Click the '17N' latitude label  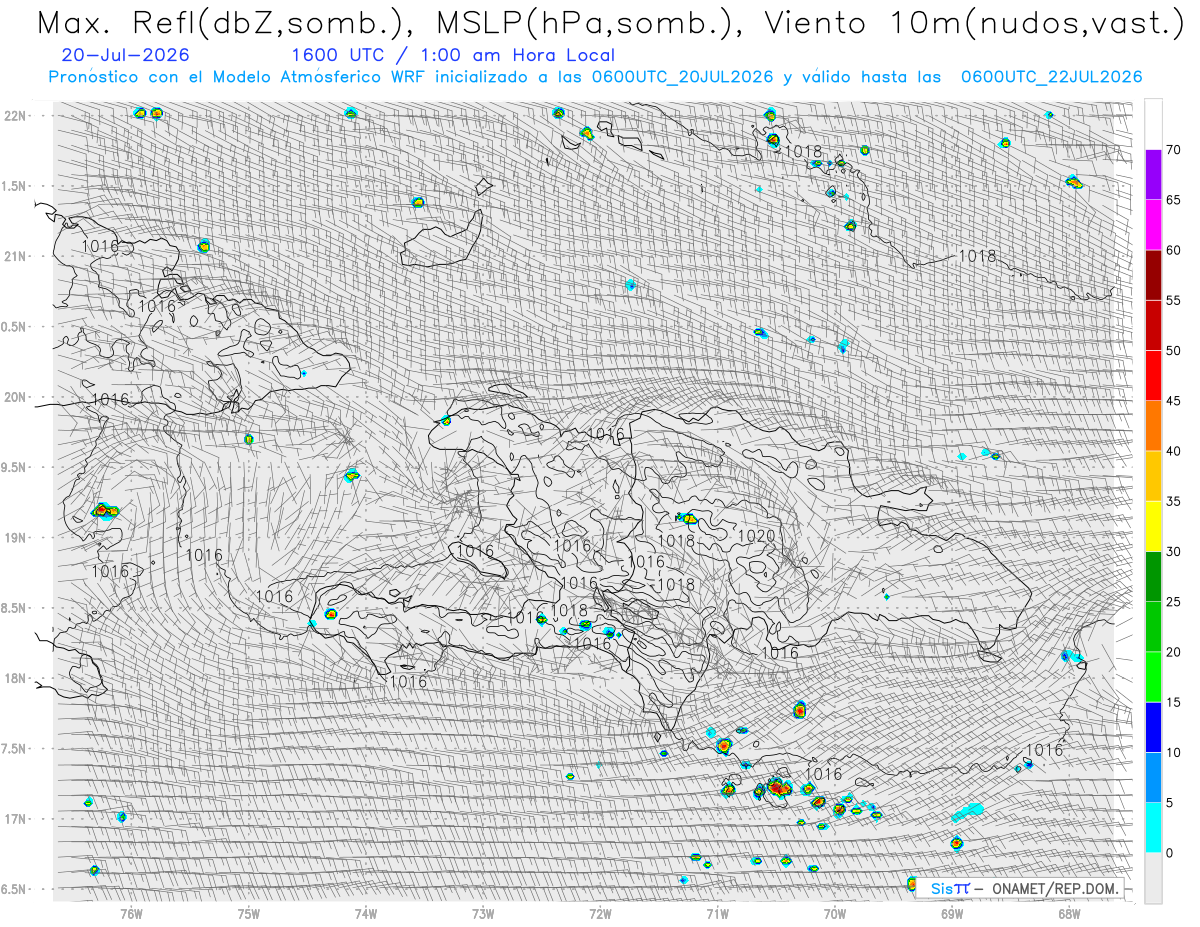(x=14, y=819)
